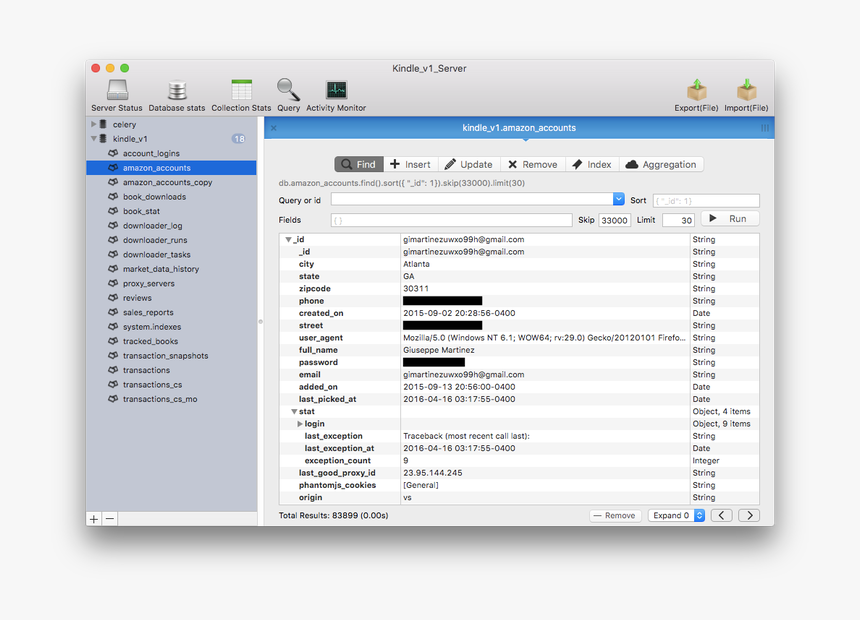This screenshot has width=860, height=620.
Task: Click the zipcode value 30311
Action: (x=416, y=289)
